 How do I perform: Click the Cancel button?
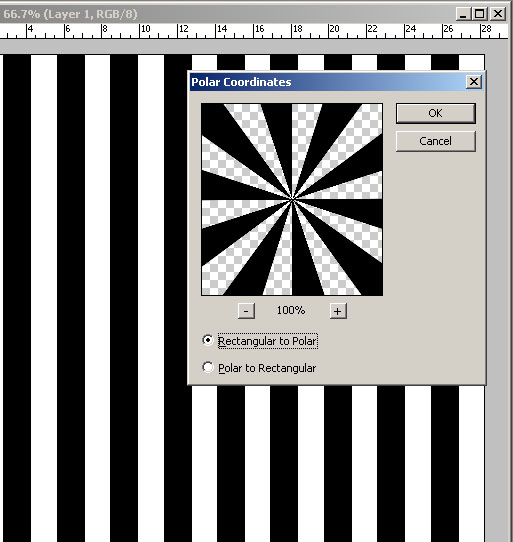coord(436,141)
